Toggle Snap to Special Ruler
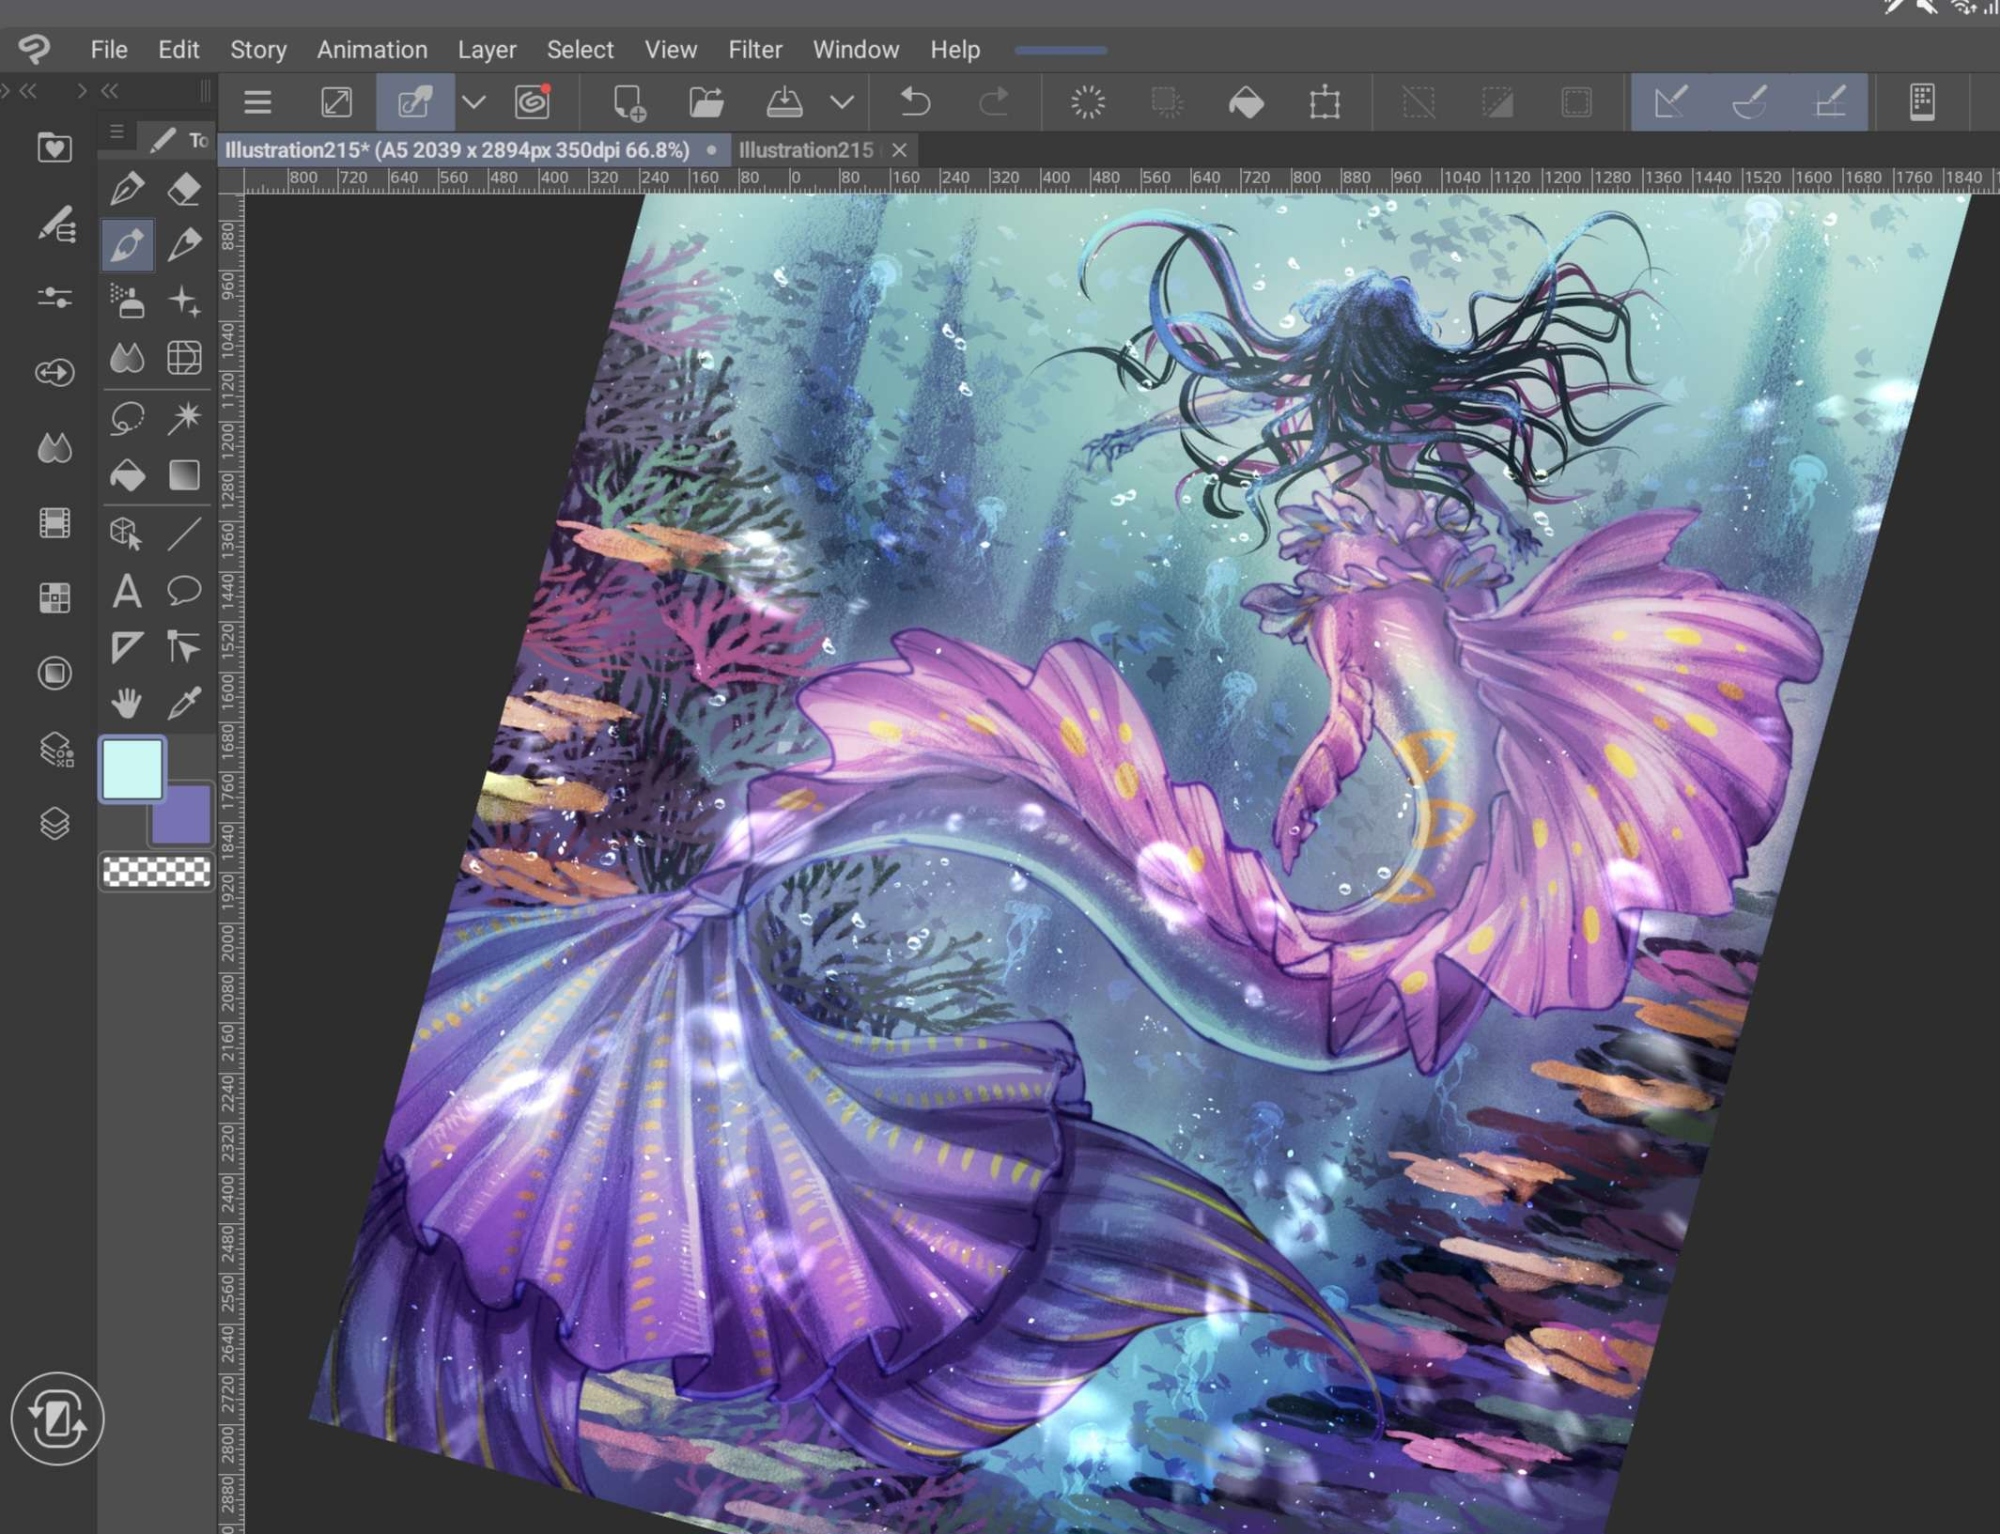 click(1749, 102)
